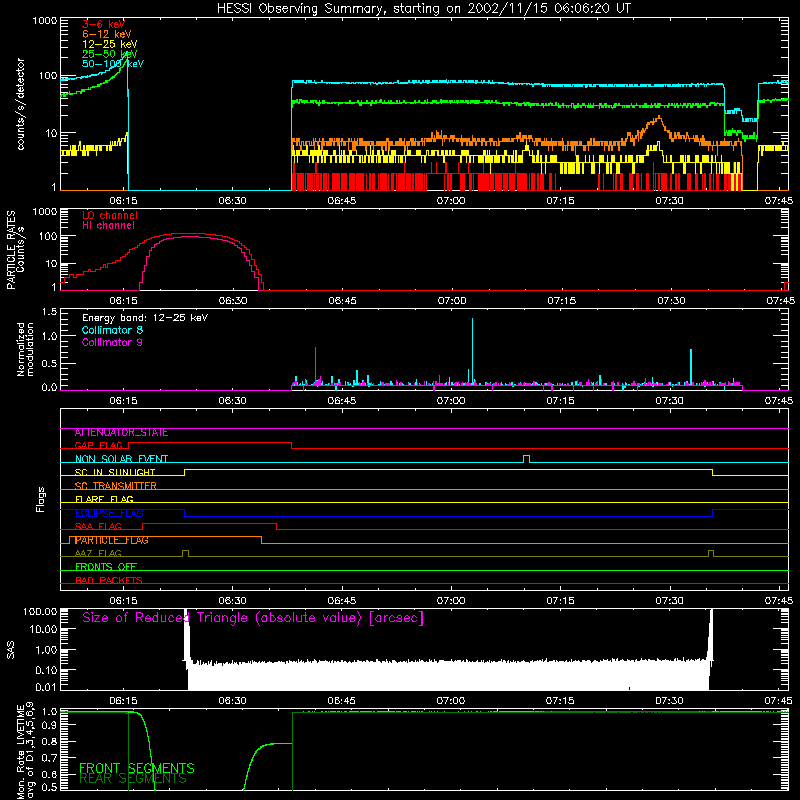Screen dimensions: 800x800
Task: Click the counts/s/detector axis label
Action: point(20,104)
